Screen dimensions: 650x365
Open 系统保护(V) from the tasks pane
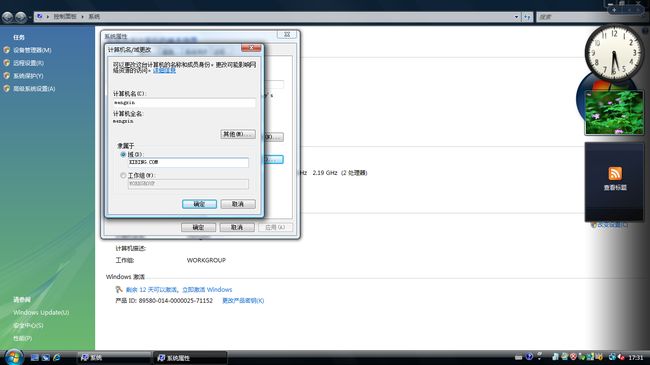pos(28,76)
